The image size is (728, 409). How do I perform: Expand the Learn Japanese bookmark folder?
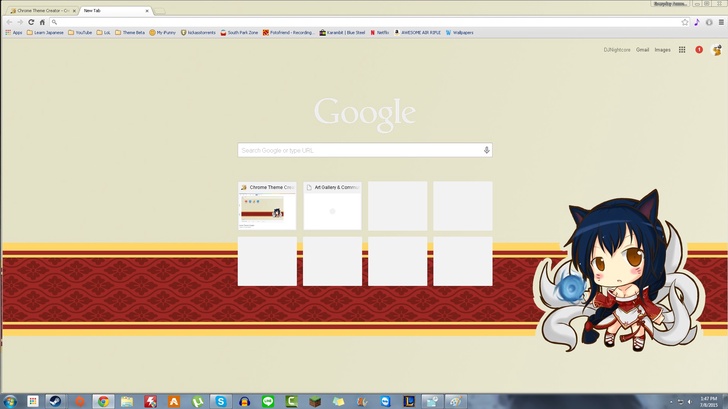click(x=45, y=32)
